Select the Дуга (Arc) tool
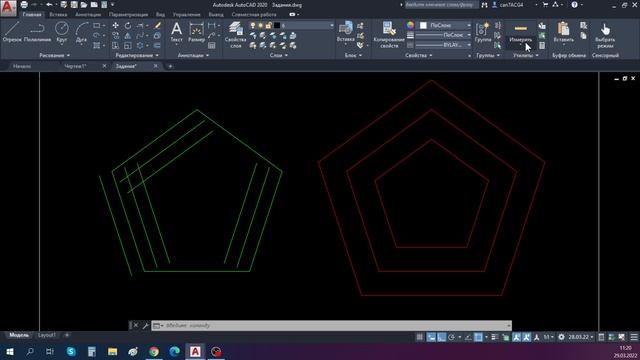This screenshot has width=640, height=360. [x=81, y=32]
